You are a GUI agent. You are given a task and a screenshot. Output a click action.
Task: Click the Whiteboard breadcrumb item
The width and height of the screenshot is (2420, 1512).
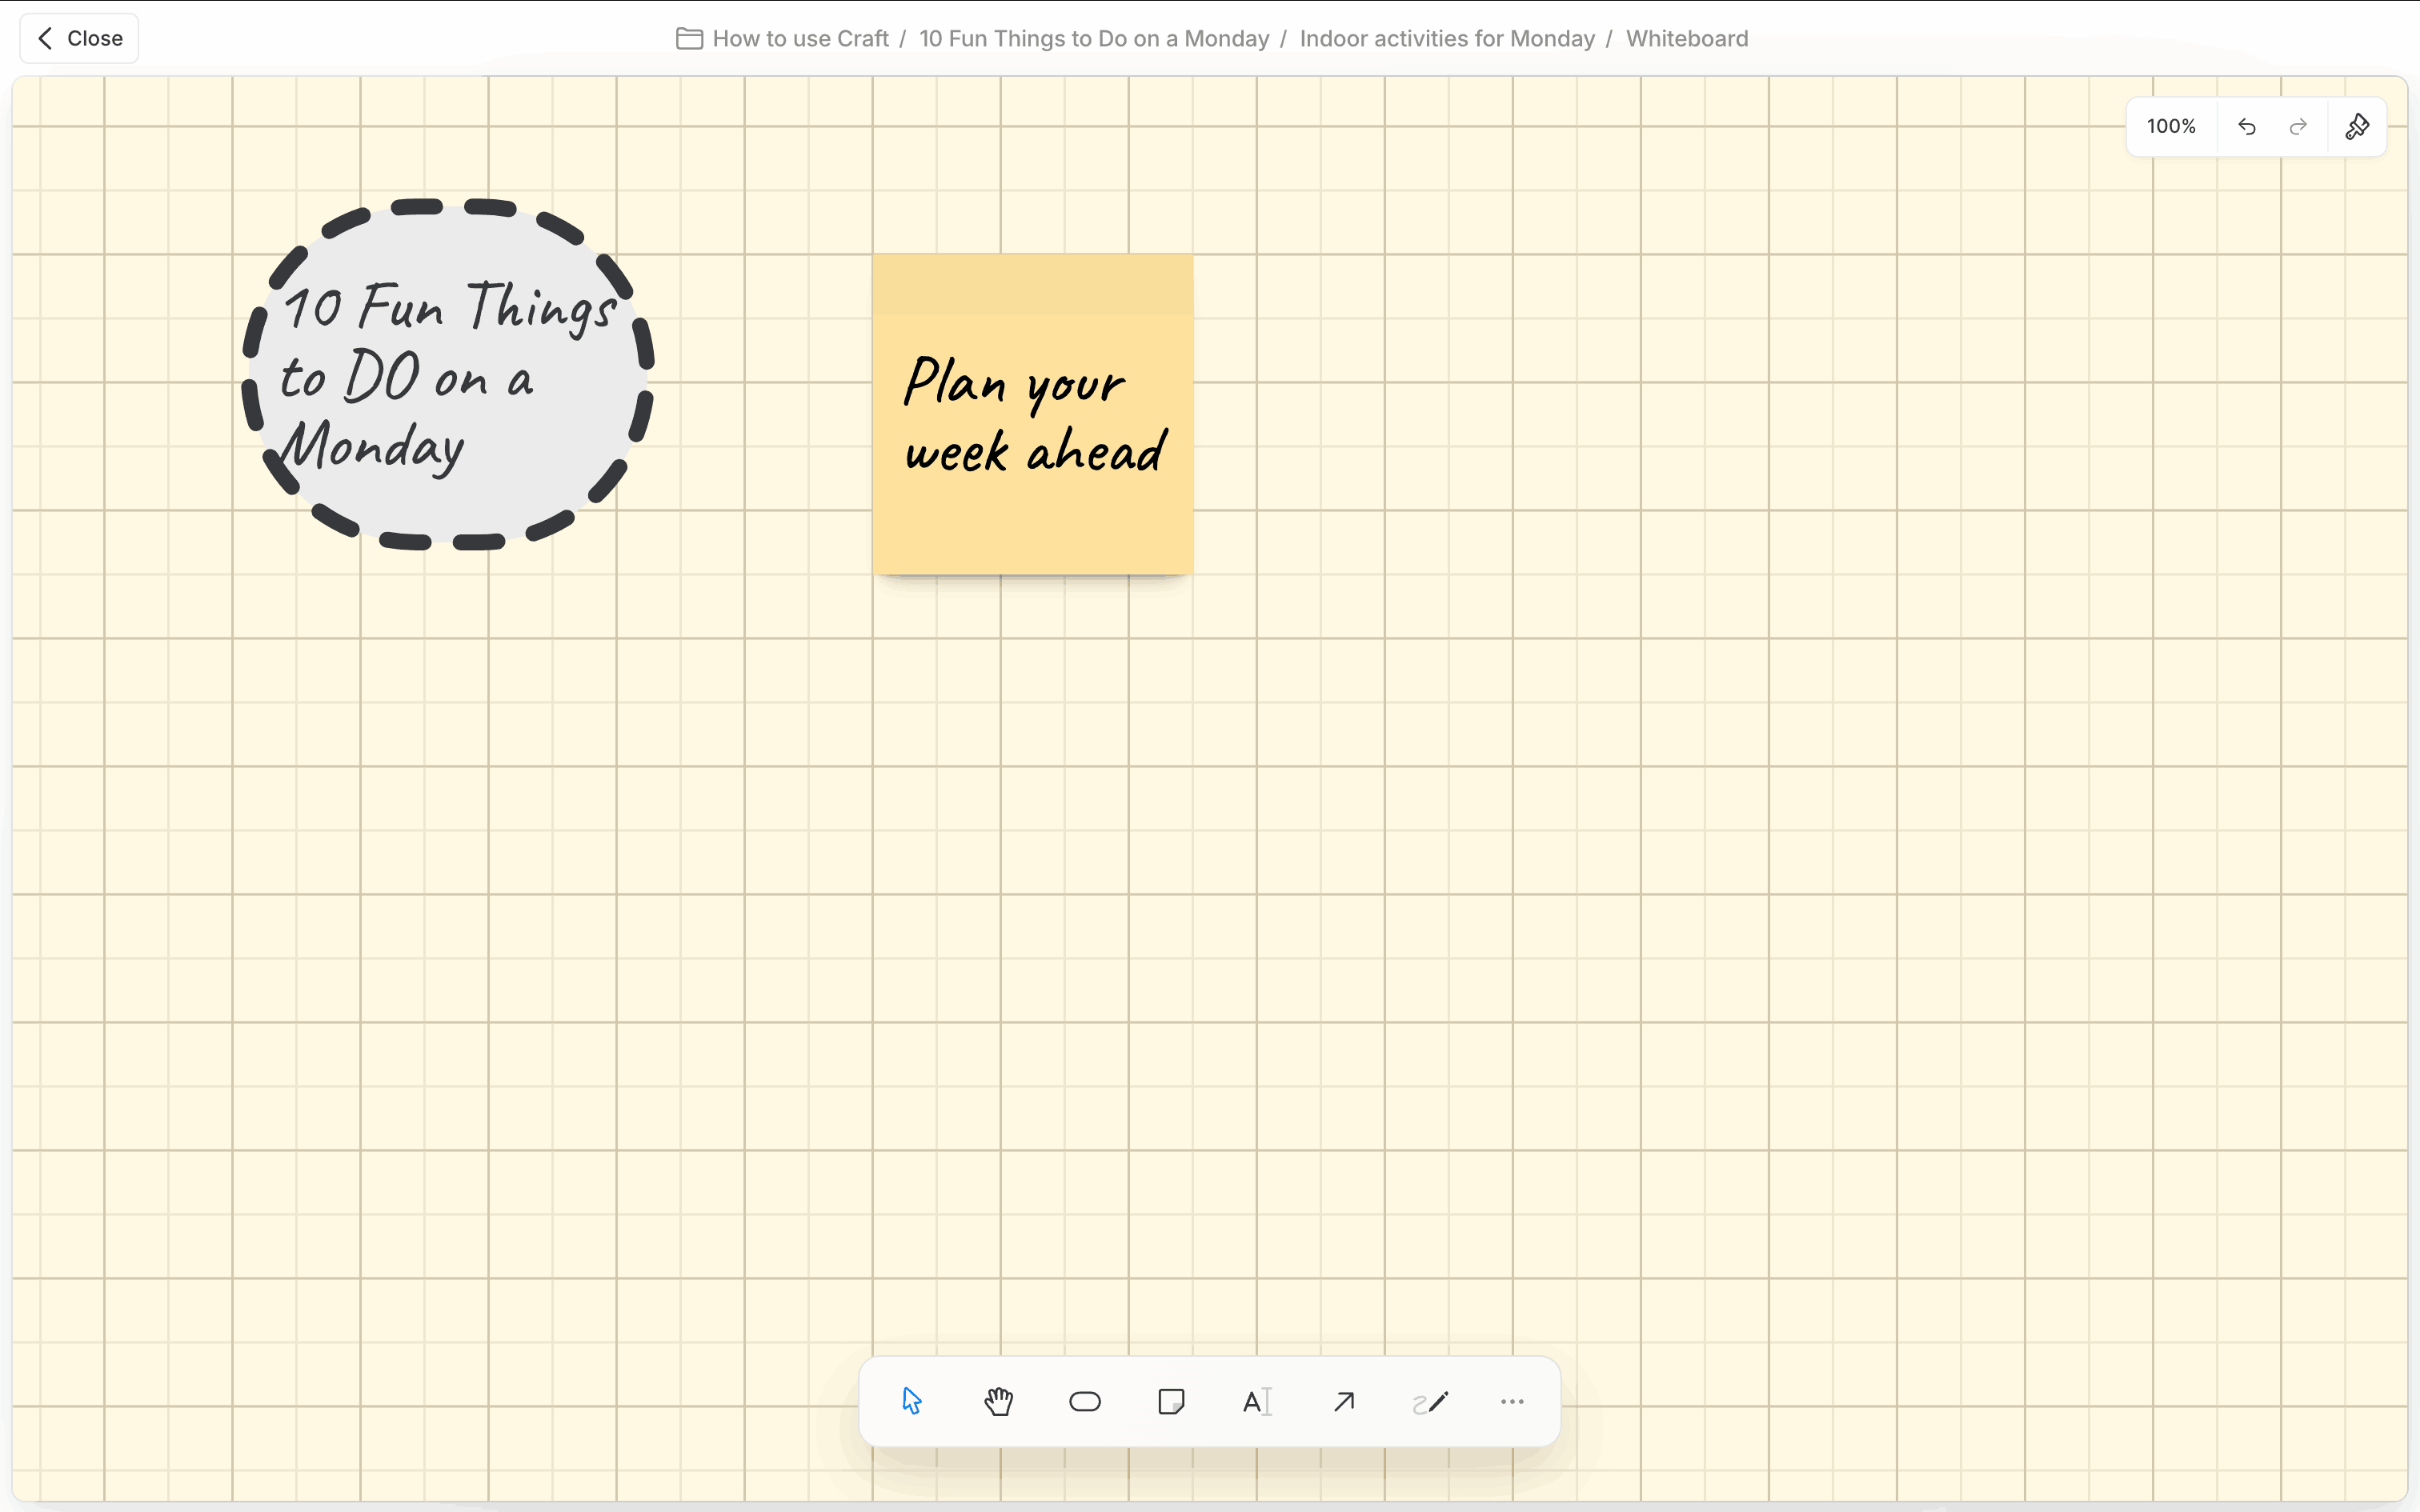(x=1687, y=38)
